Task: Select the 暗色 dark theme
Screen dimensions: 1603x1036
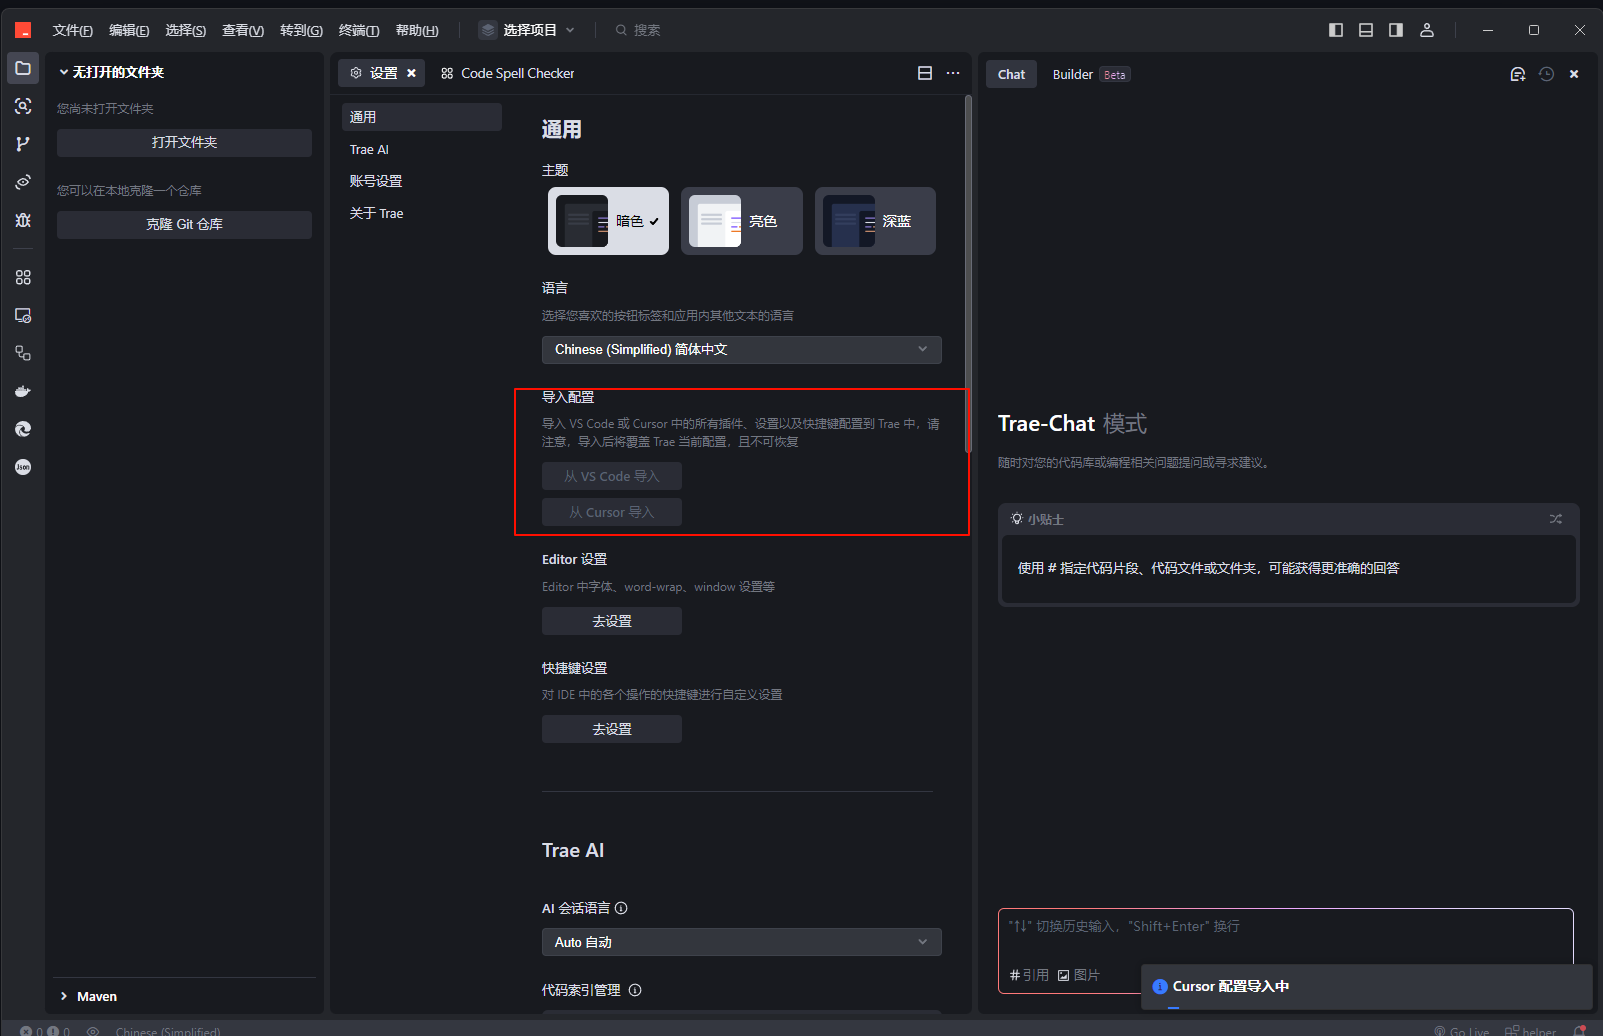Action: click(x=608, y=221)
